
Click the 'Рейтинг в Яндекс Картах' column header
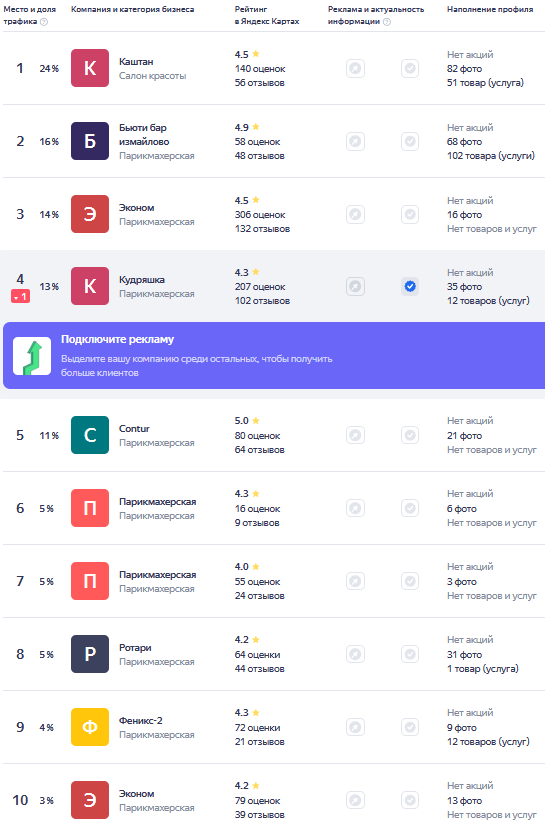[267, 15]
